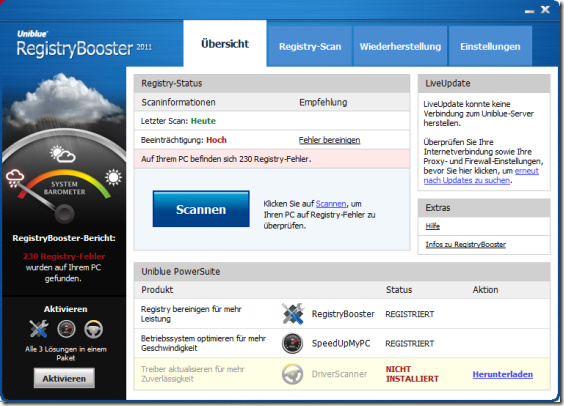Click Herunterladen link for DriverScanner
564x406 pixels.
pos(503,374)
